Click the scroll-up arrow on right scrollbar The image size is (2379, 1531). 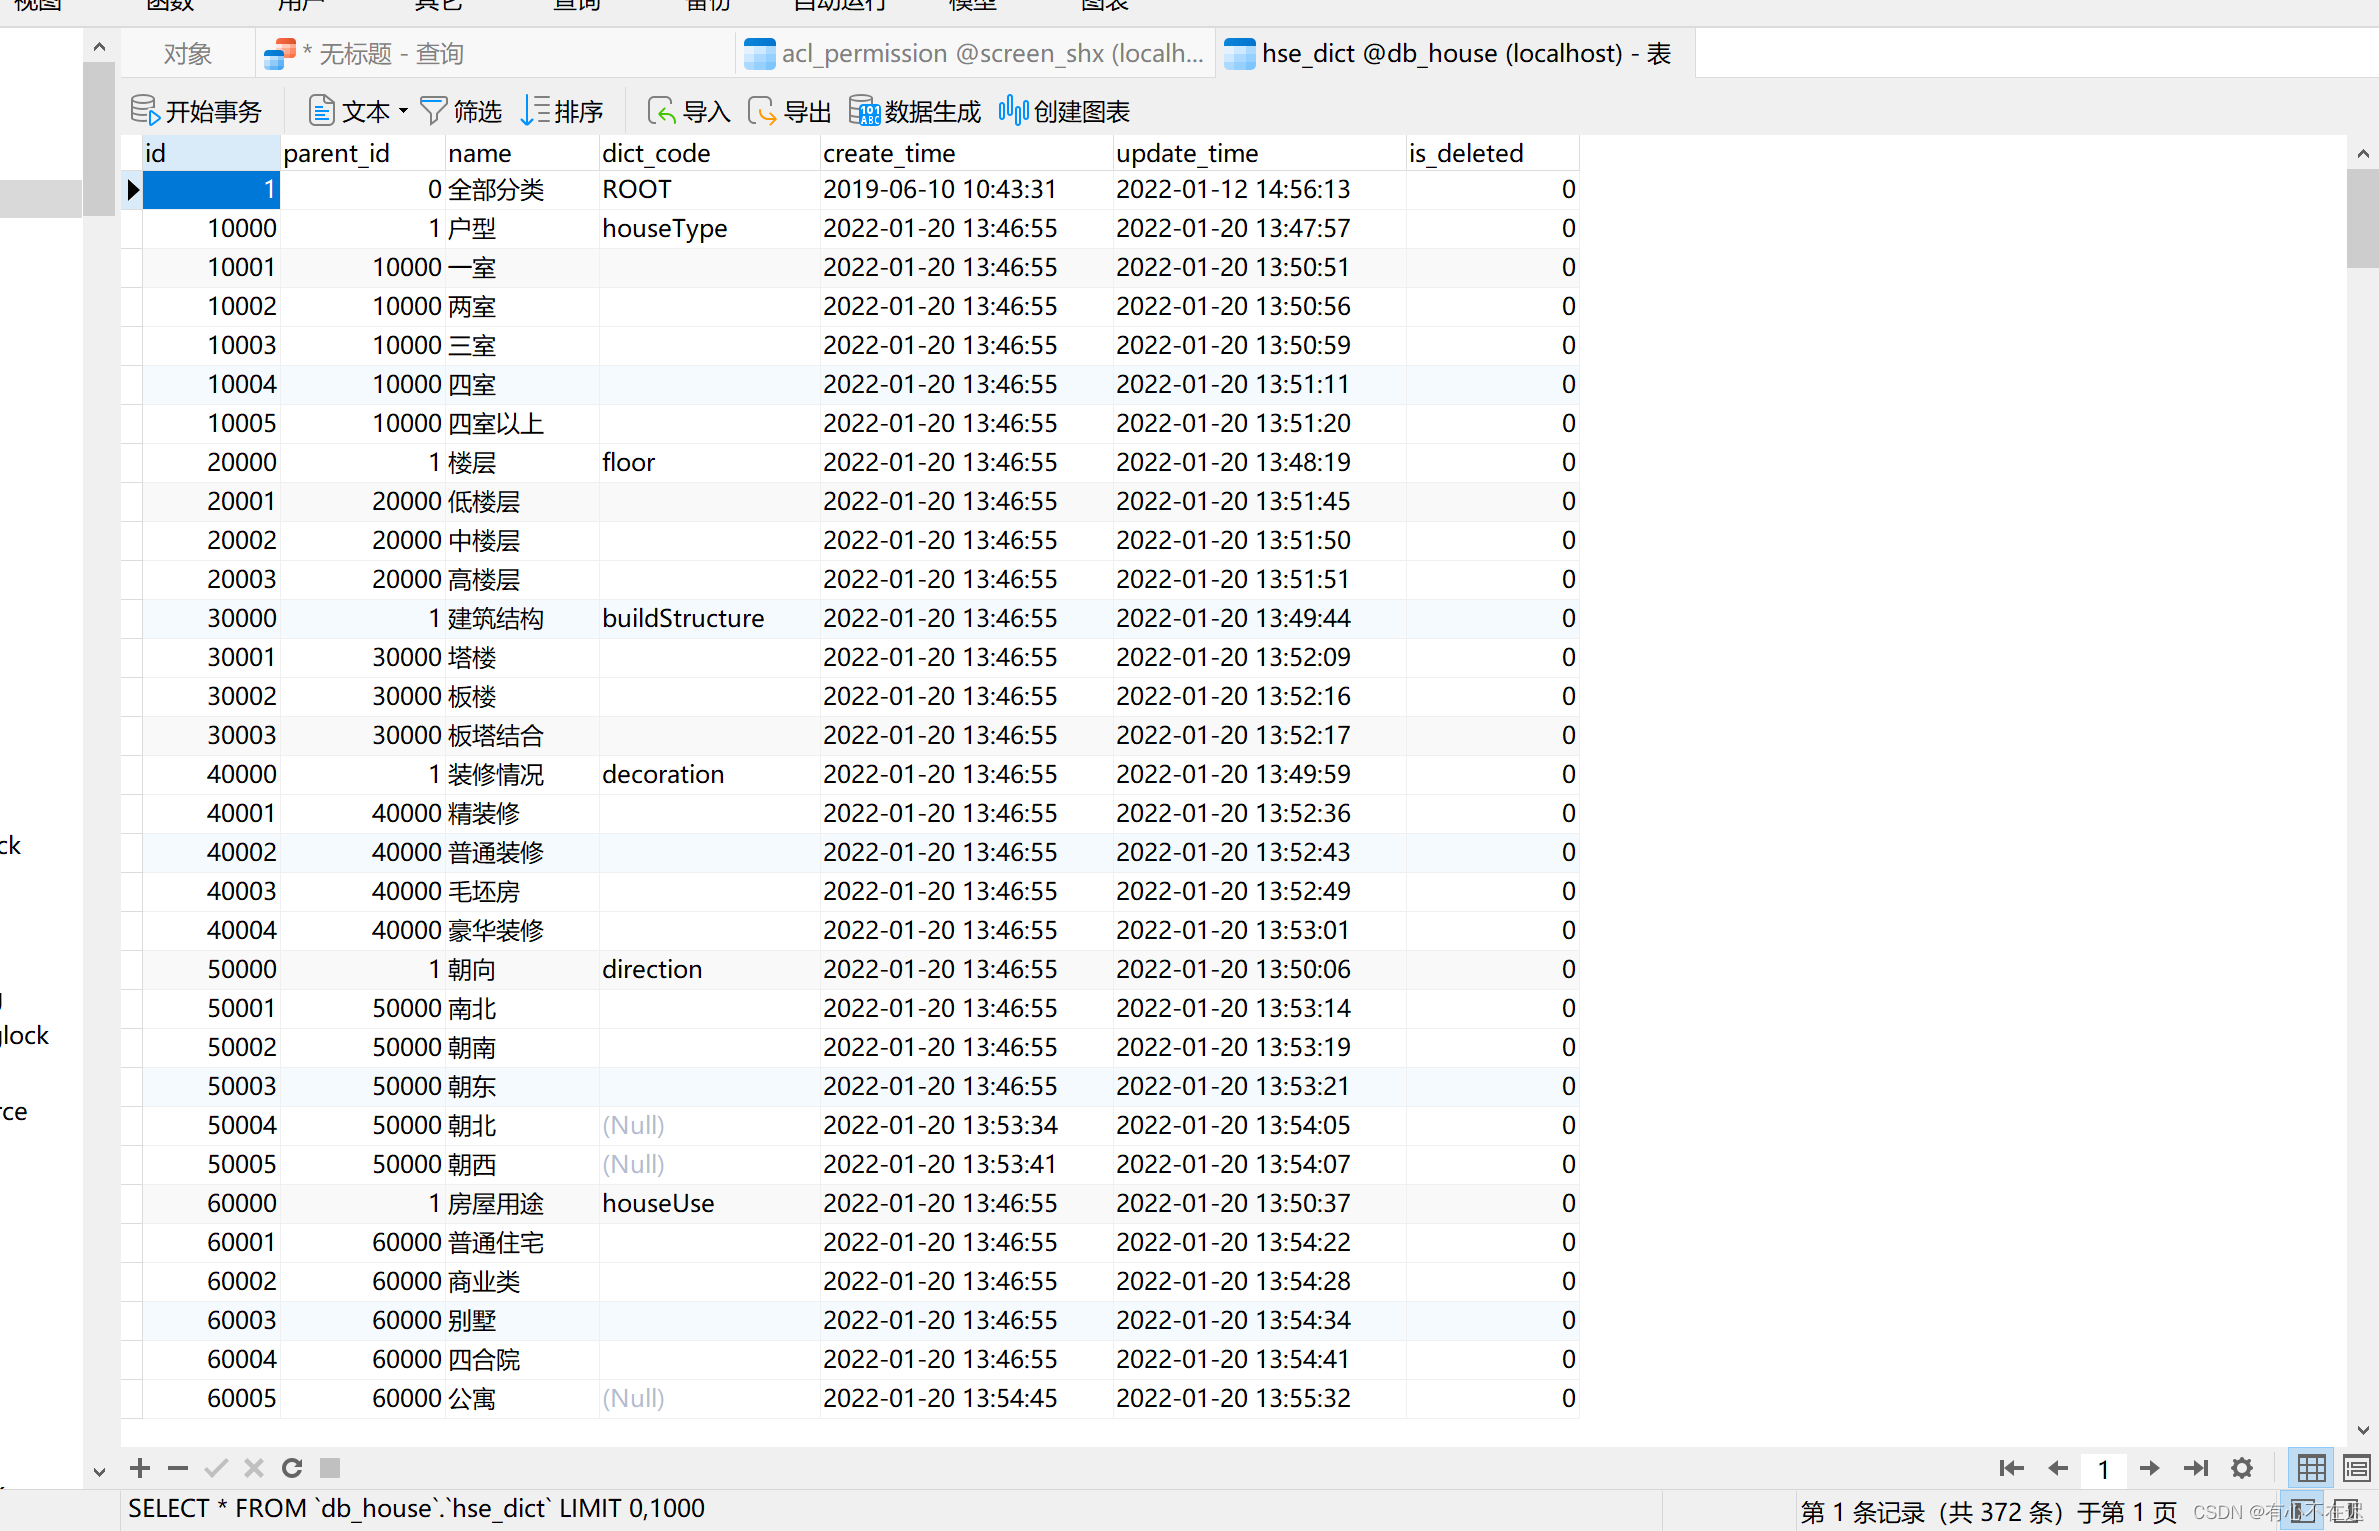(2362, 153)
